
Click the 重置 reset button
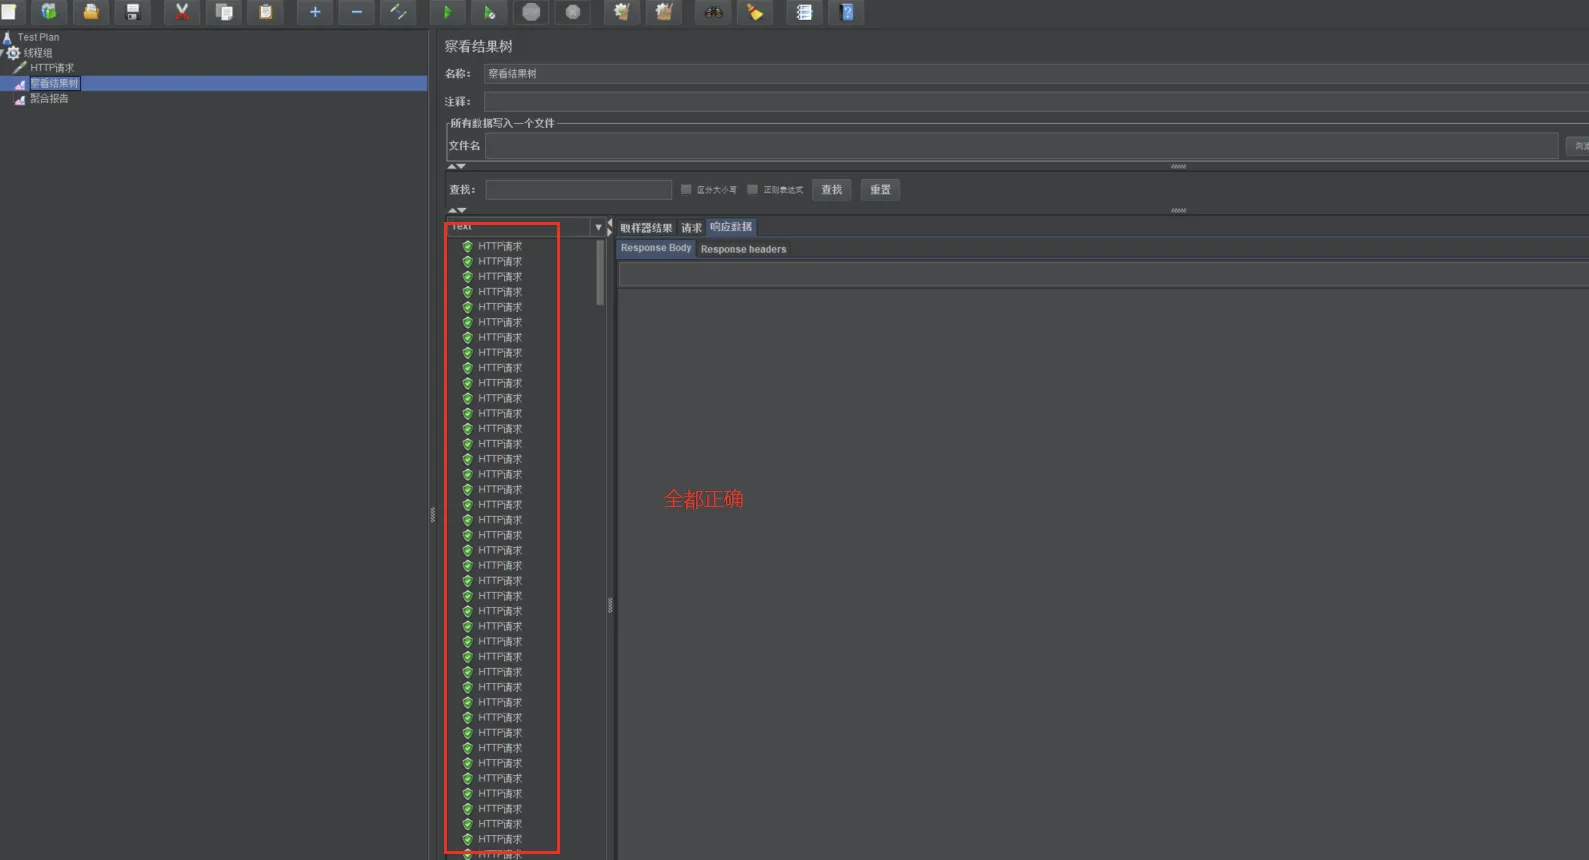(x=880, y=190)
